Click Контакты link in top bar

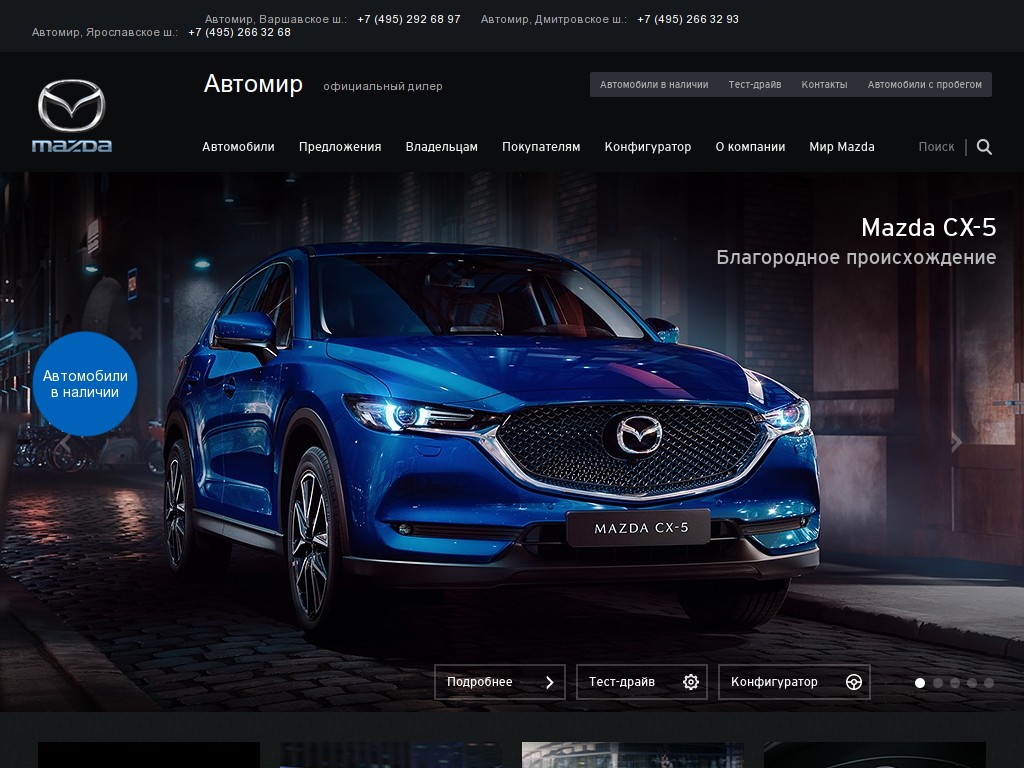tap(824, 85)
